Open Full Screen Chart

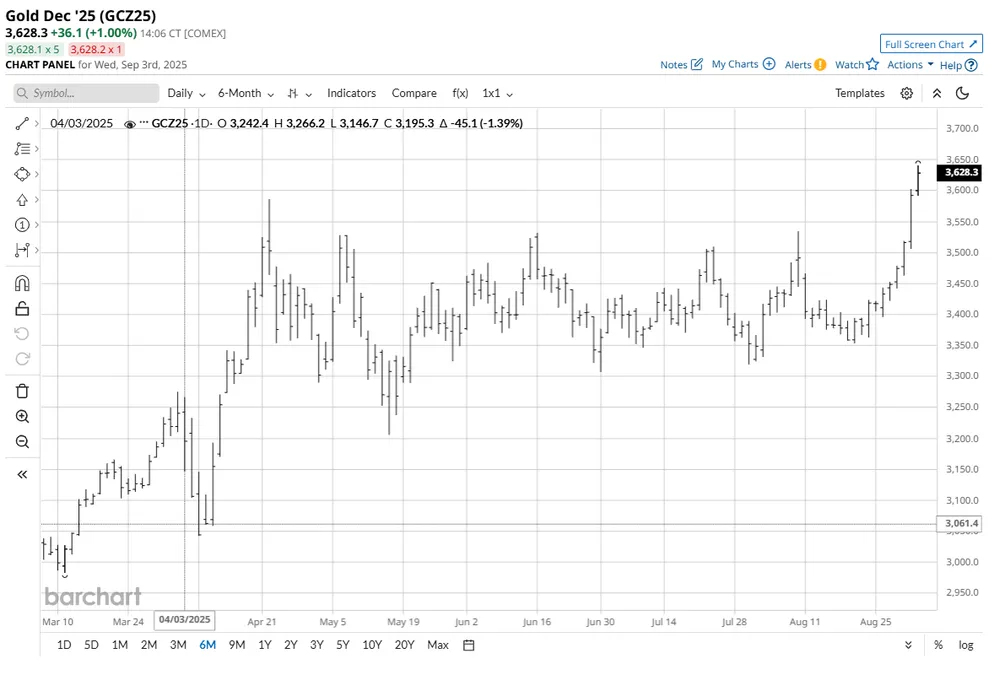tap(931, 44)
